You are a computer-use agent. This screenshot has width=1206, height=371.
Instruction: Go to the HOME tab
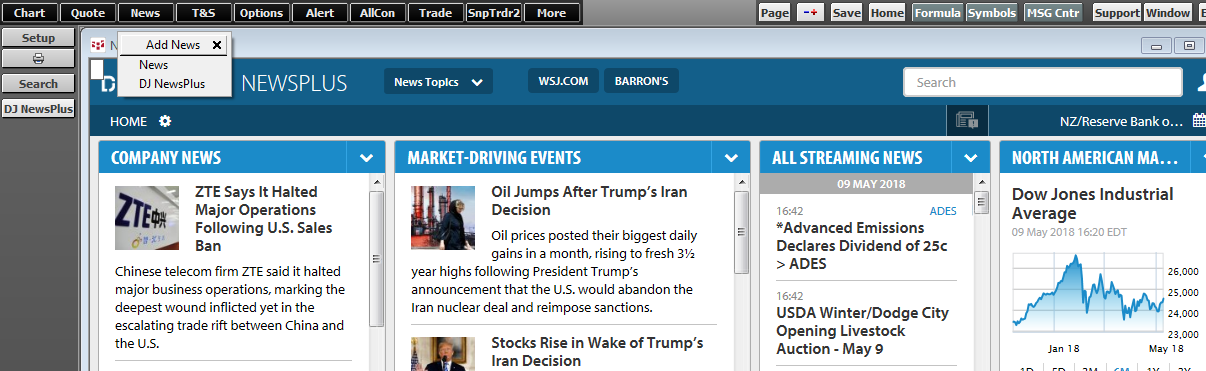[128, 121]
